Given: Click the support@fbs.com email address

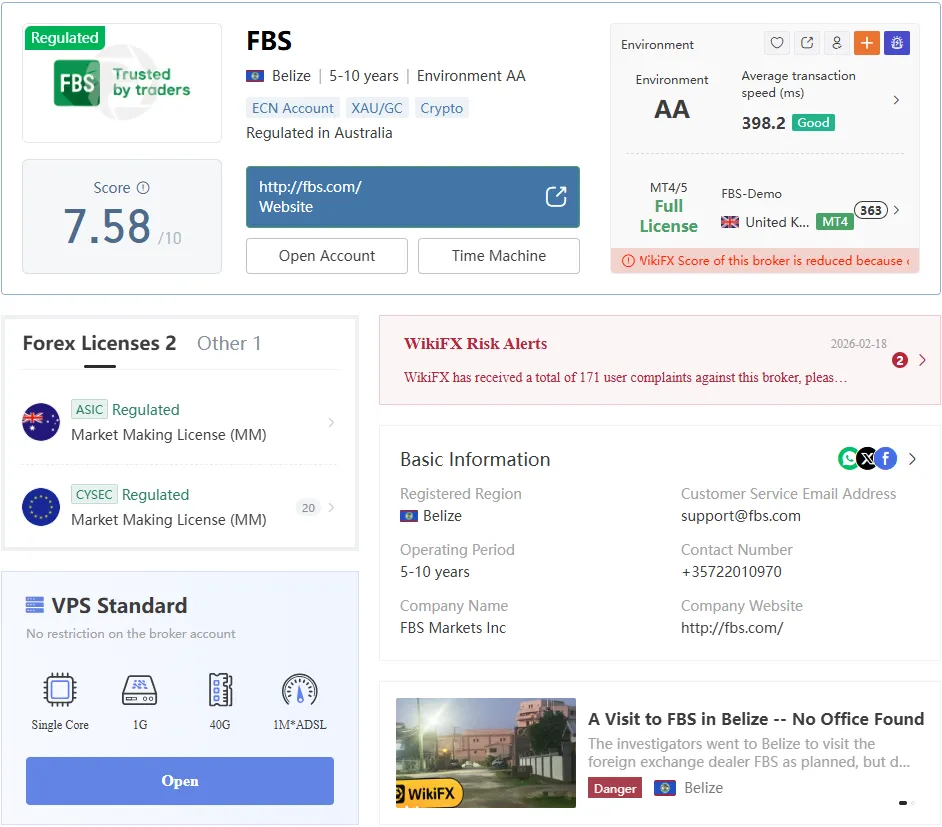Looking at the screenshot, I should pyautogui.click(x=740, y=516).
